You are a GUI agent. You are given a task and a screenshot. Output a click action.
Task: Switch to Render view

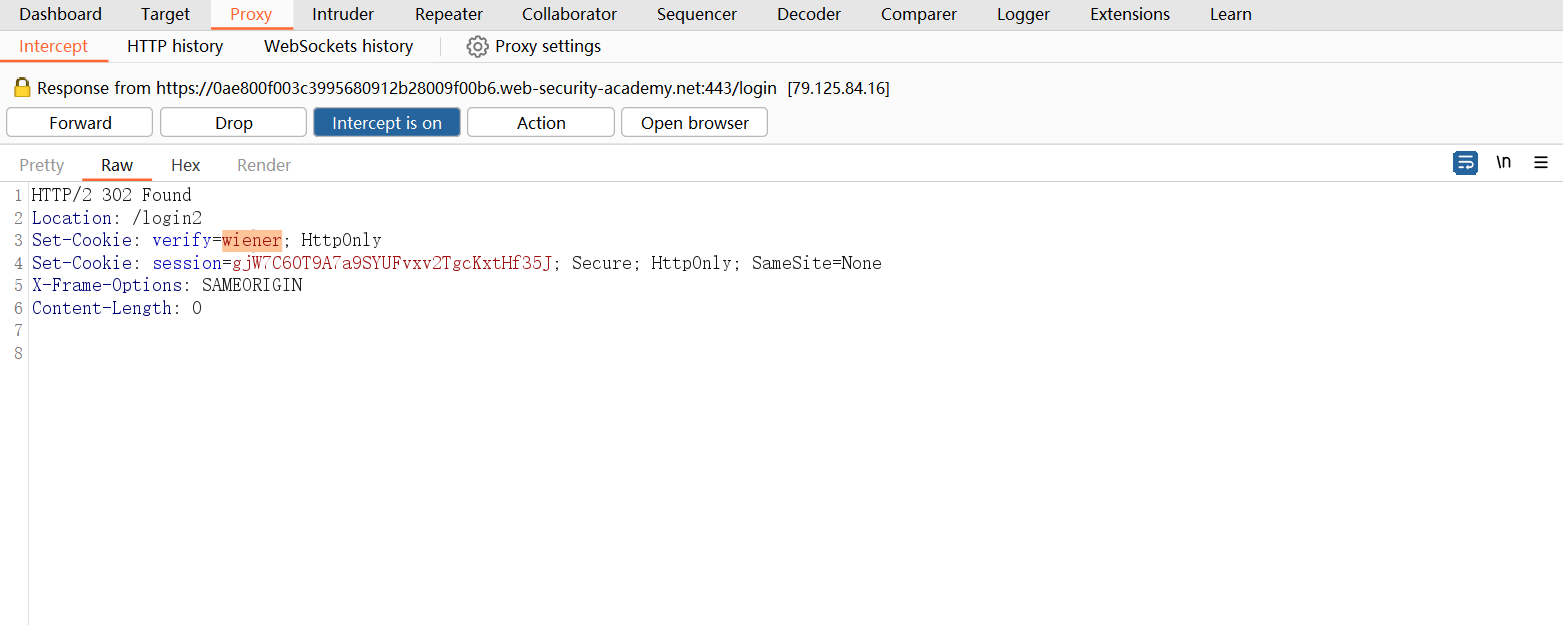point(264,165)
